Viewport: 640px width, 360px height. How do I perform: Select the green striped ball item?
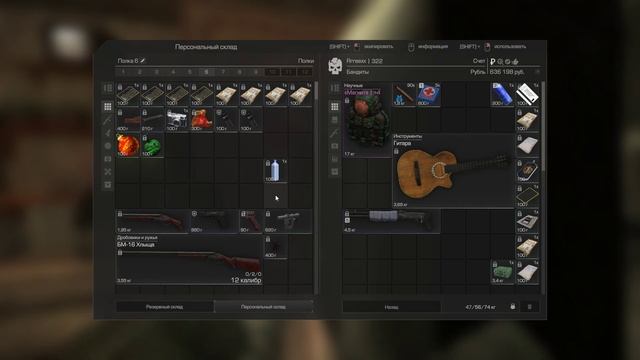tap(152, 145)
